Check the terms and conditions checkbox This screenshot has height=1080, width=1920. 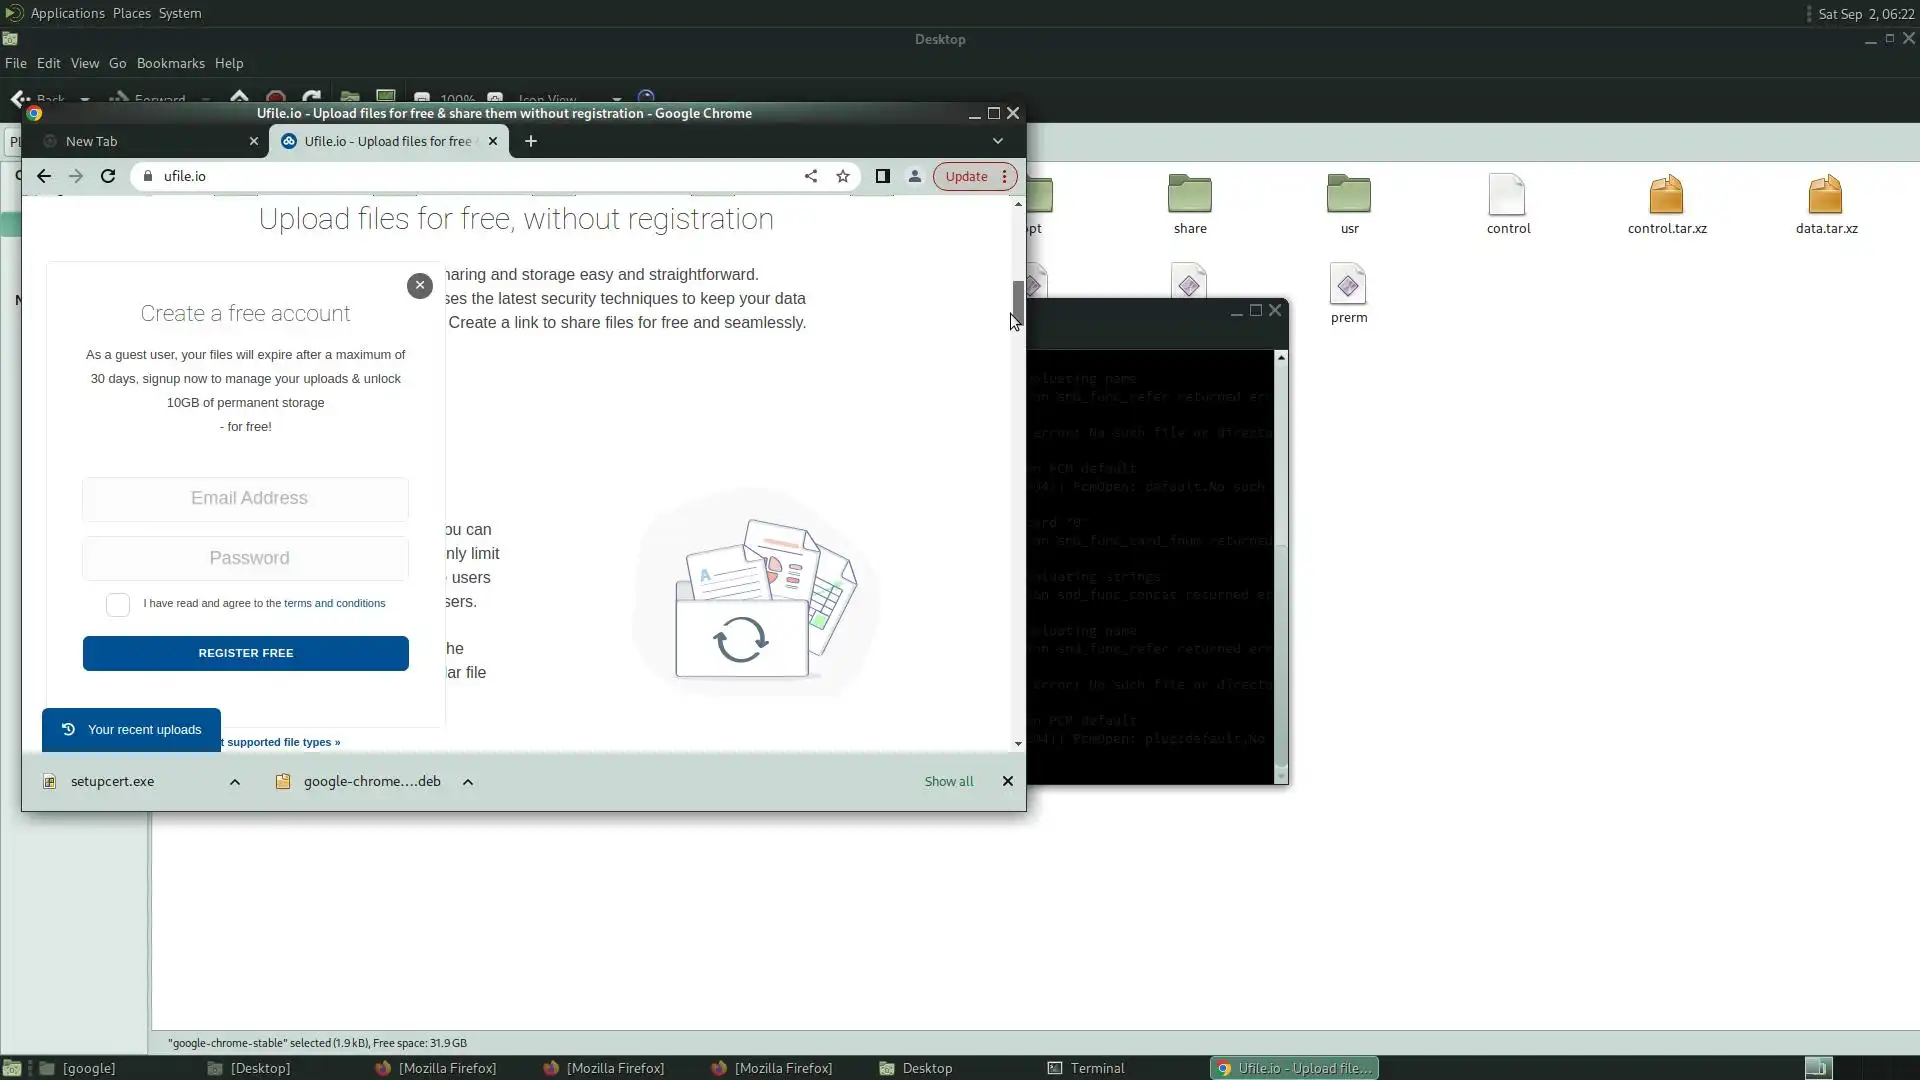pos(118,604)
